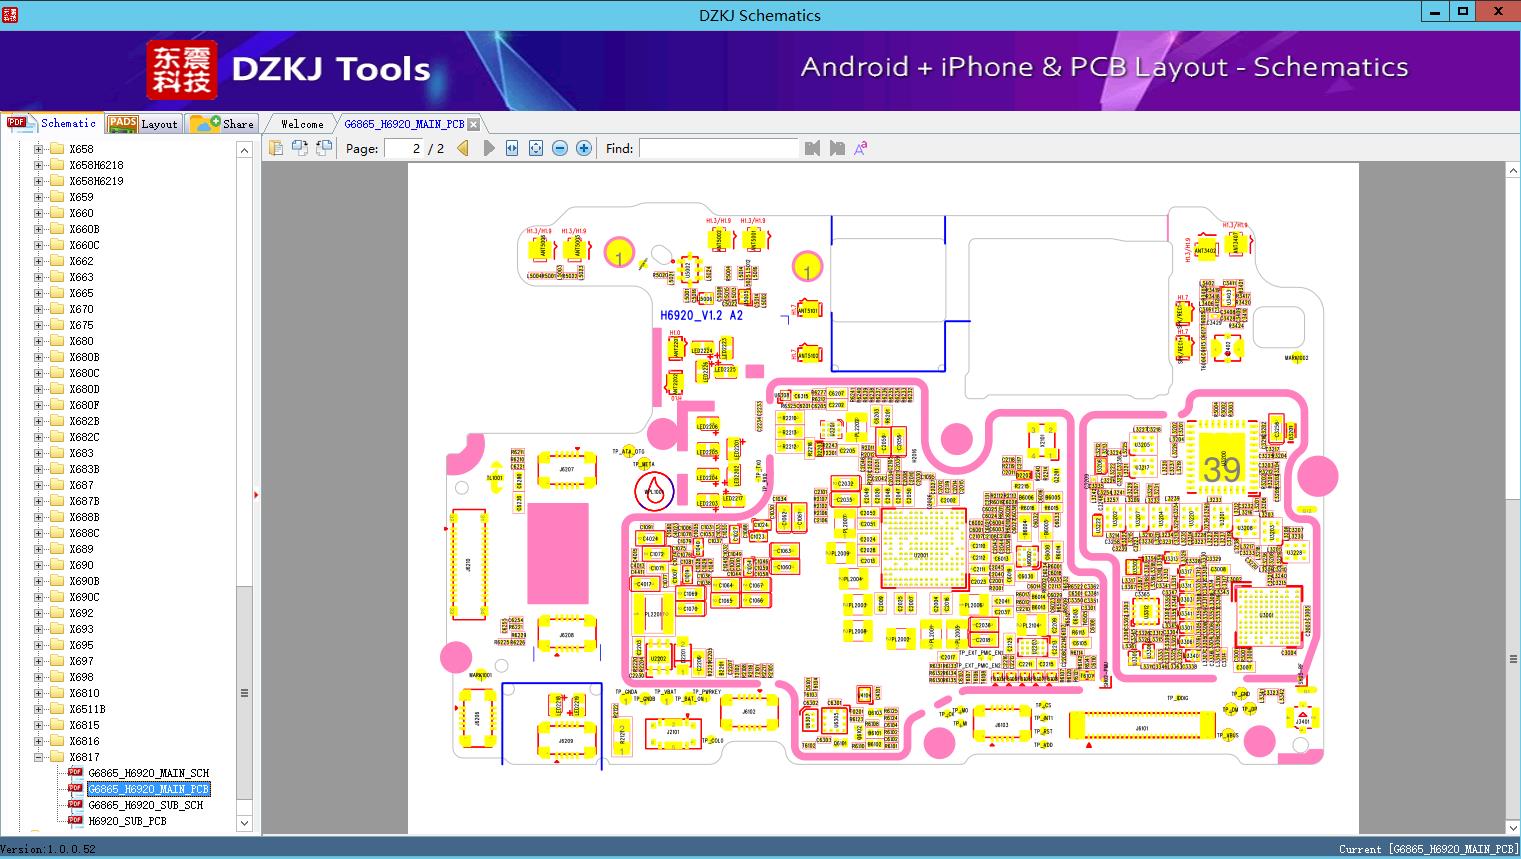Open G6865_H6920_MAIN_SCH file

(x=148, y=773)
